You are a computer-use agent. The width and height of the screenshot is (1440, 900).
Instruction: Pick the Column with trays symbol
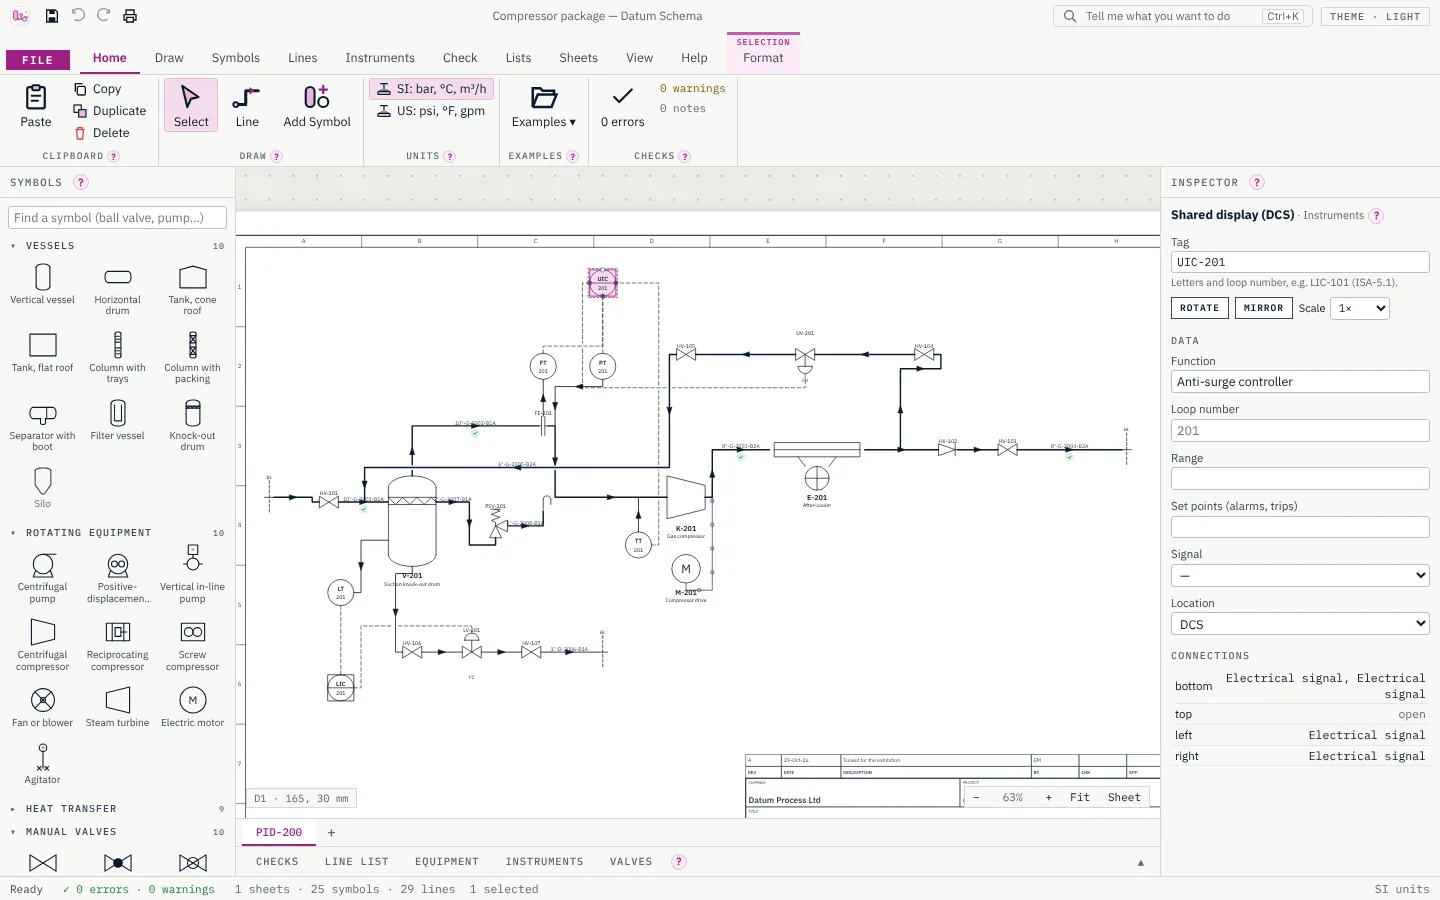tap(118, 357)
